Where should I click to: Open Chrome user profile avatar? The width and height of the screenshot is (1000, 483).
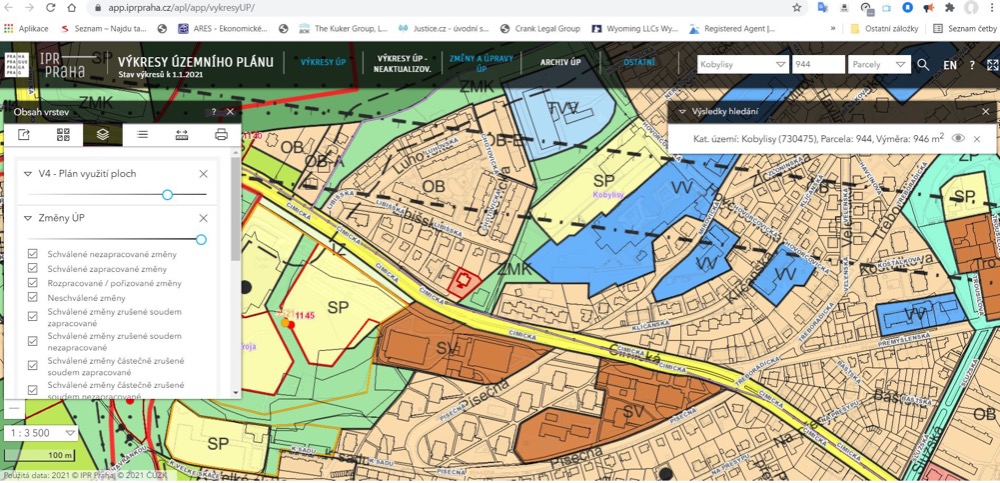coord(971,8)
